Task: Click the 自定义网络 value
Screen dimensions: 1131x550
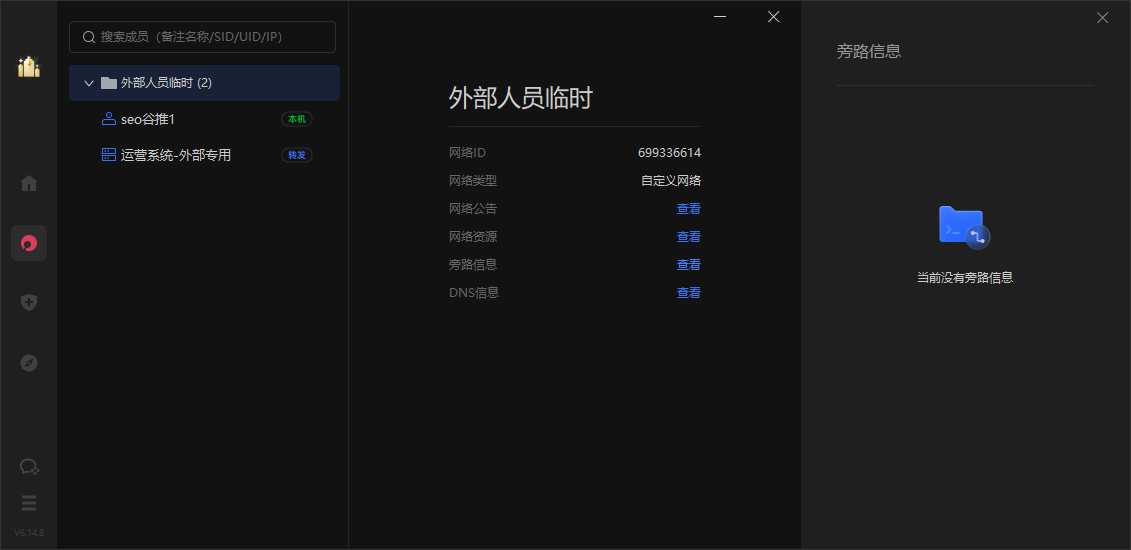Action: click(671, 180)
